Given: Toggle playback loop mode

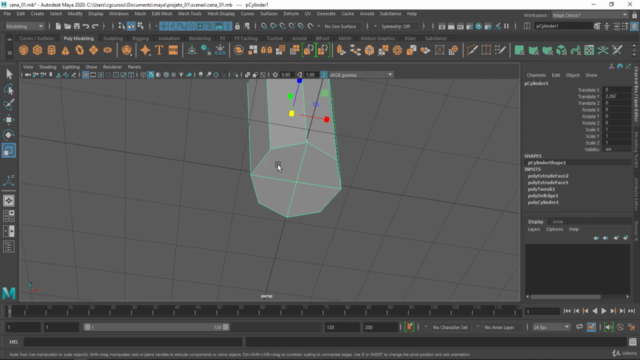Looking at the screenshot, I should [x=579, y=327].
